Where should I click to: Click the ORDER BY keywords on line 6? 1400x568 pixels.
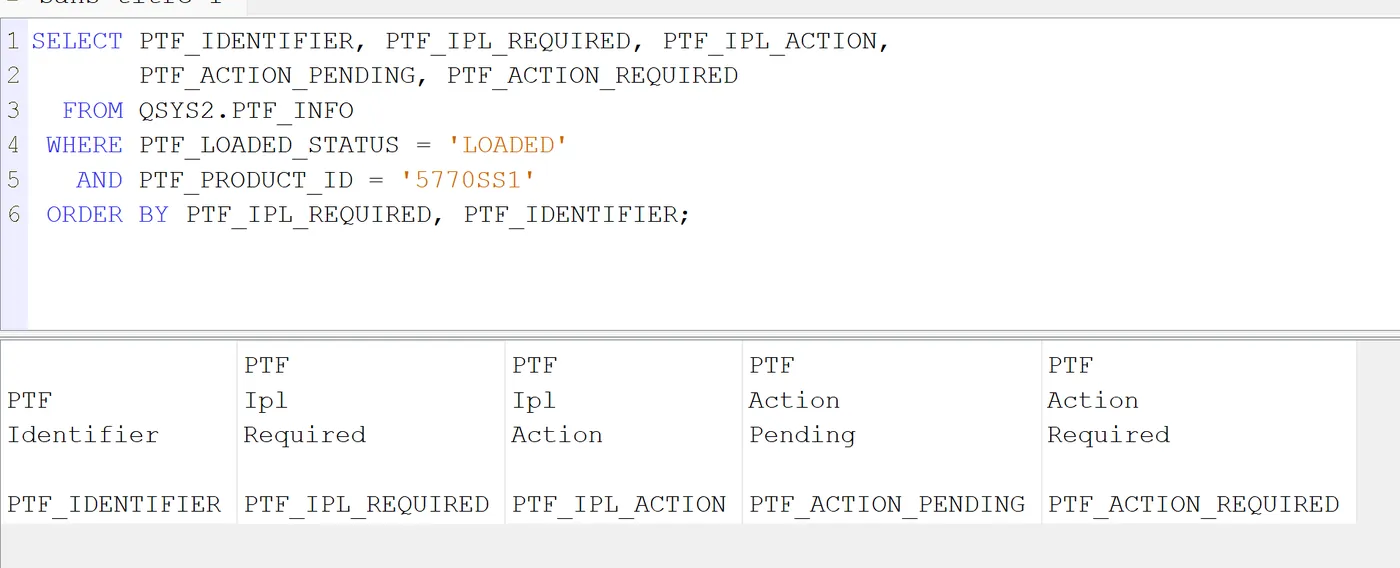tap(108, 214)
